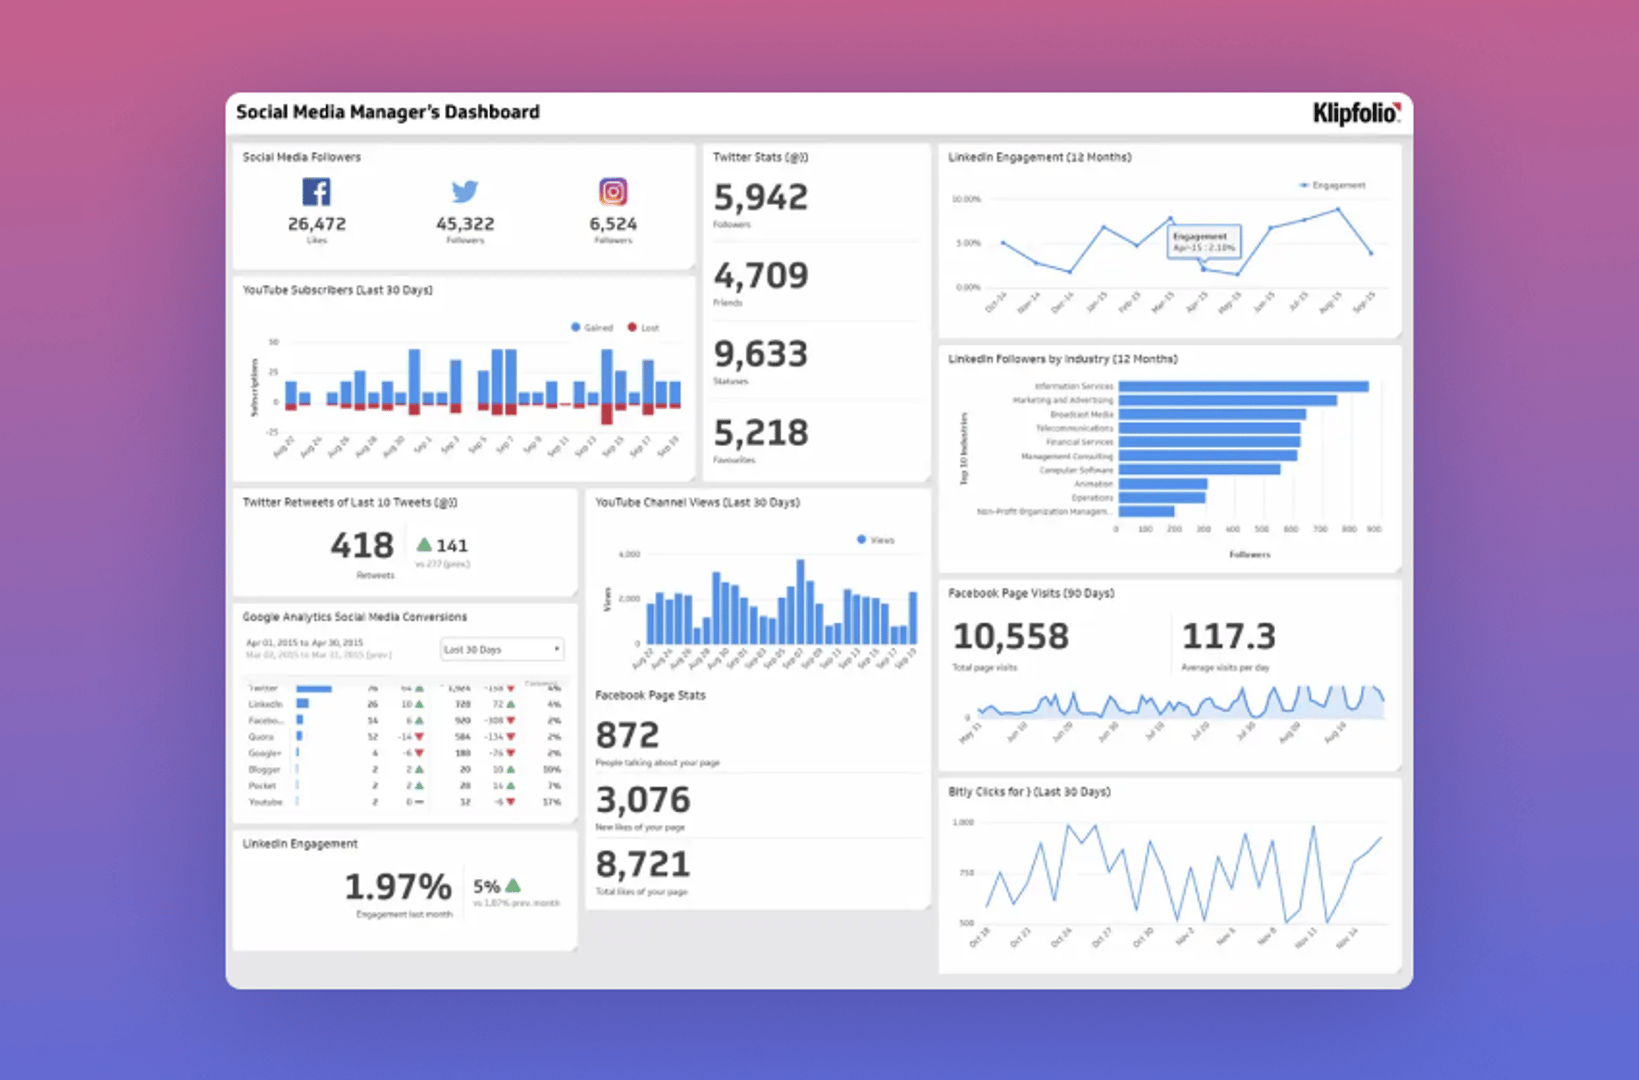
Task: Click green up-arrow in Blogger conversions row
Action: 420,769
